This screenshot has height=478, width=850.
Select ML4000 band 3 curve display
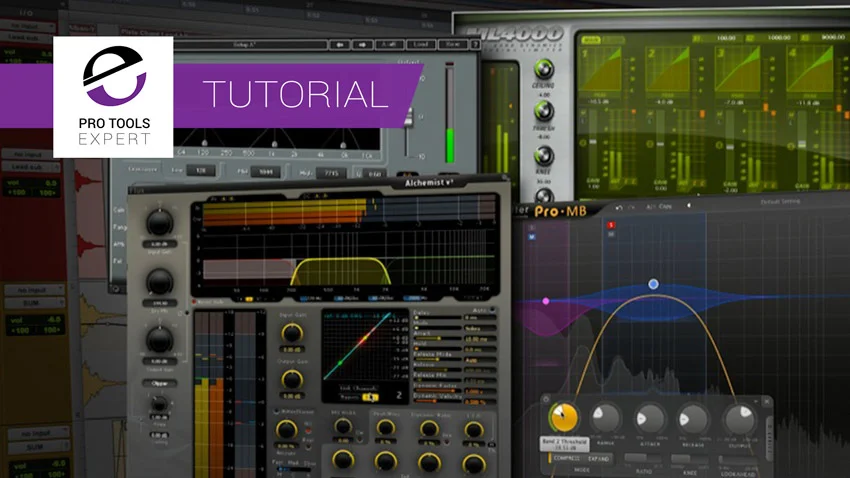click(x=737, y=69)
